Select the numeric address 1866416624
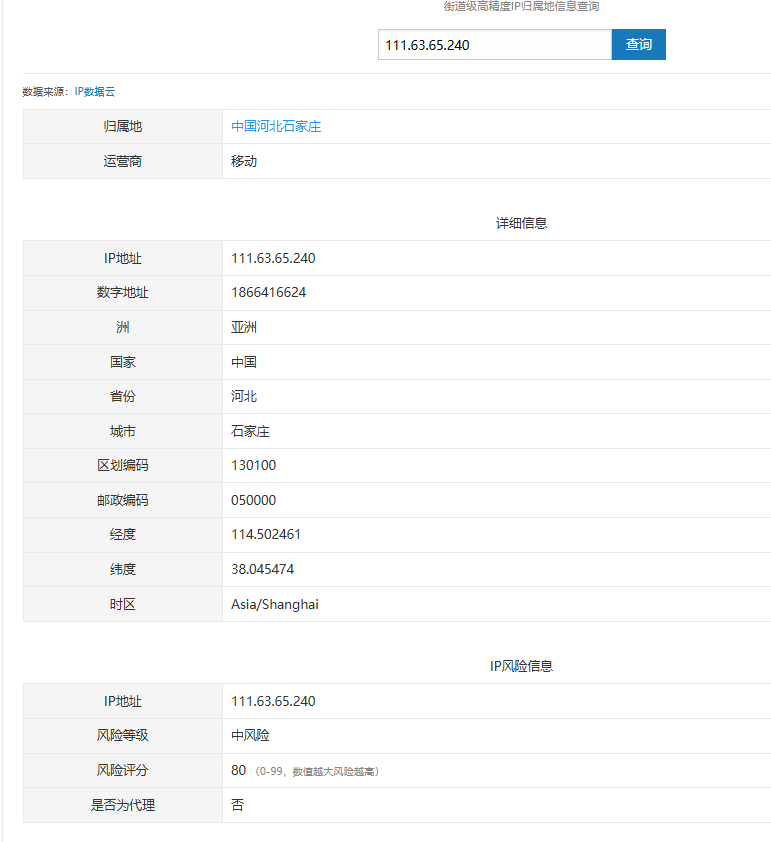The height and width of the screenshot is (842, 771). 268,293
